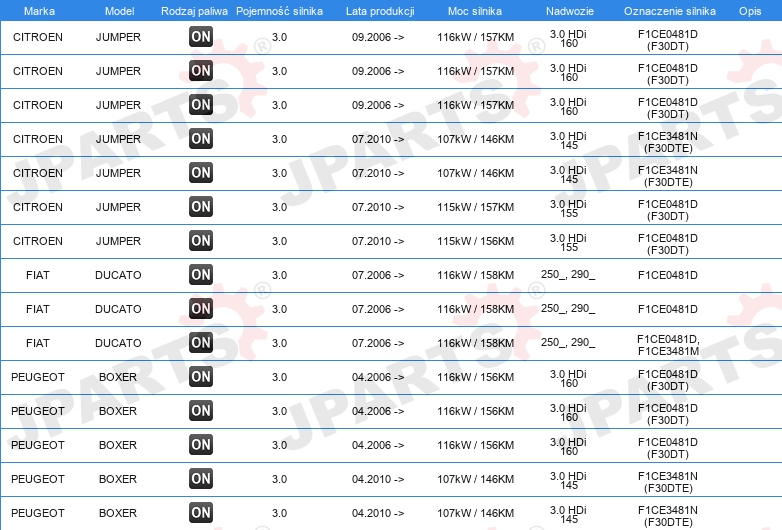
Task: Click ON icon in the first Peugeot Boxer row
Action: (201, 377)
